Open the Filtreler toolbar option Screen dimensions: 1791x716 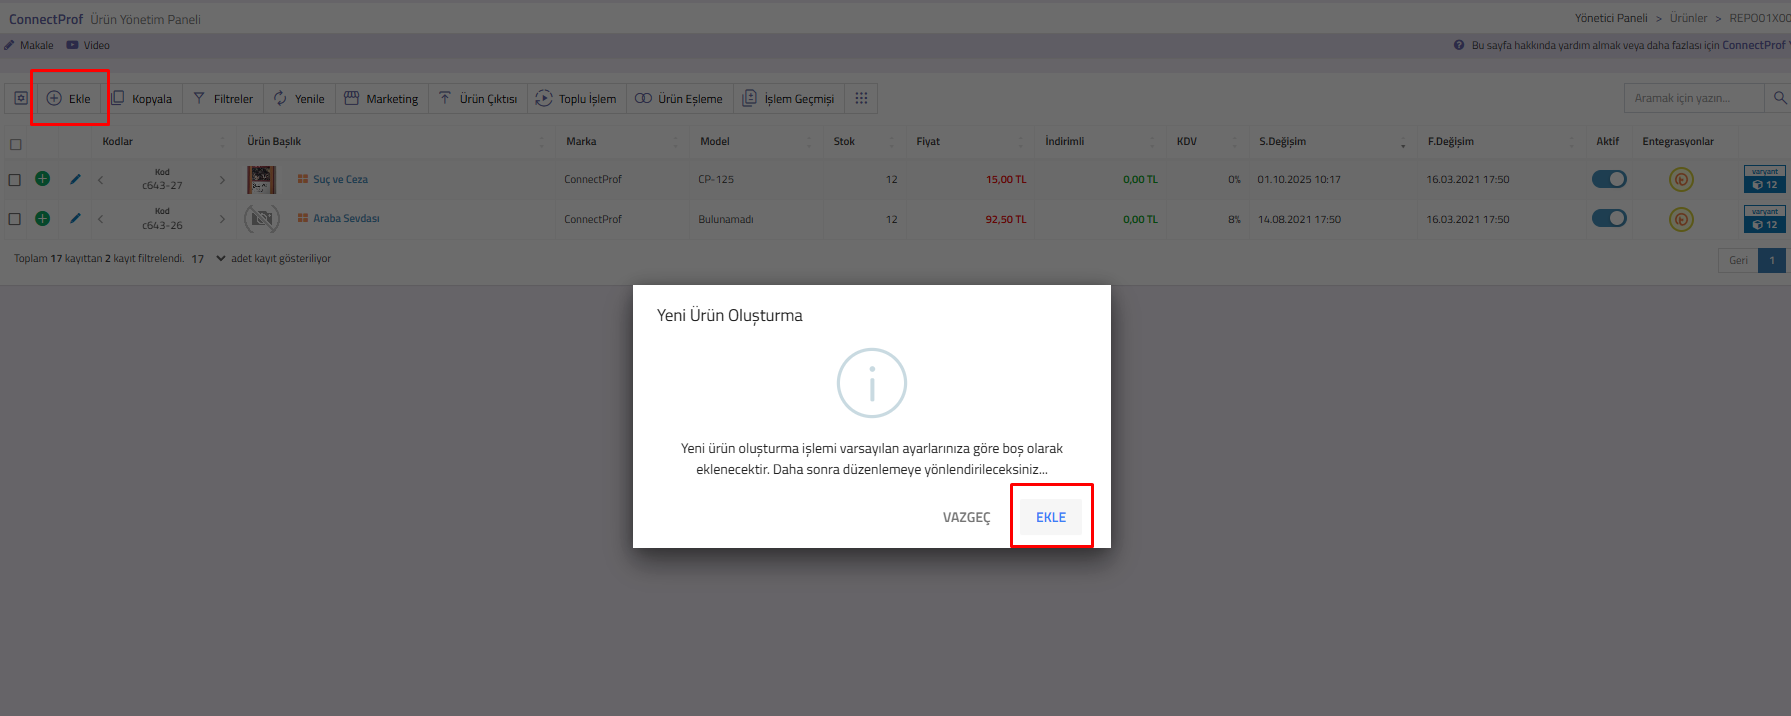(x=223, y=98)
